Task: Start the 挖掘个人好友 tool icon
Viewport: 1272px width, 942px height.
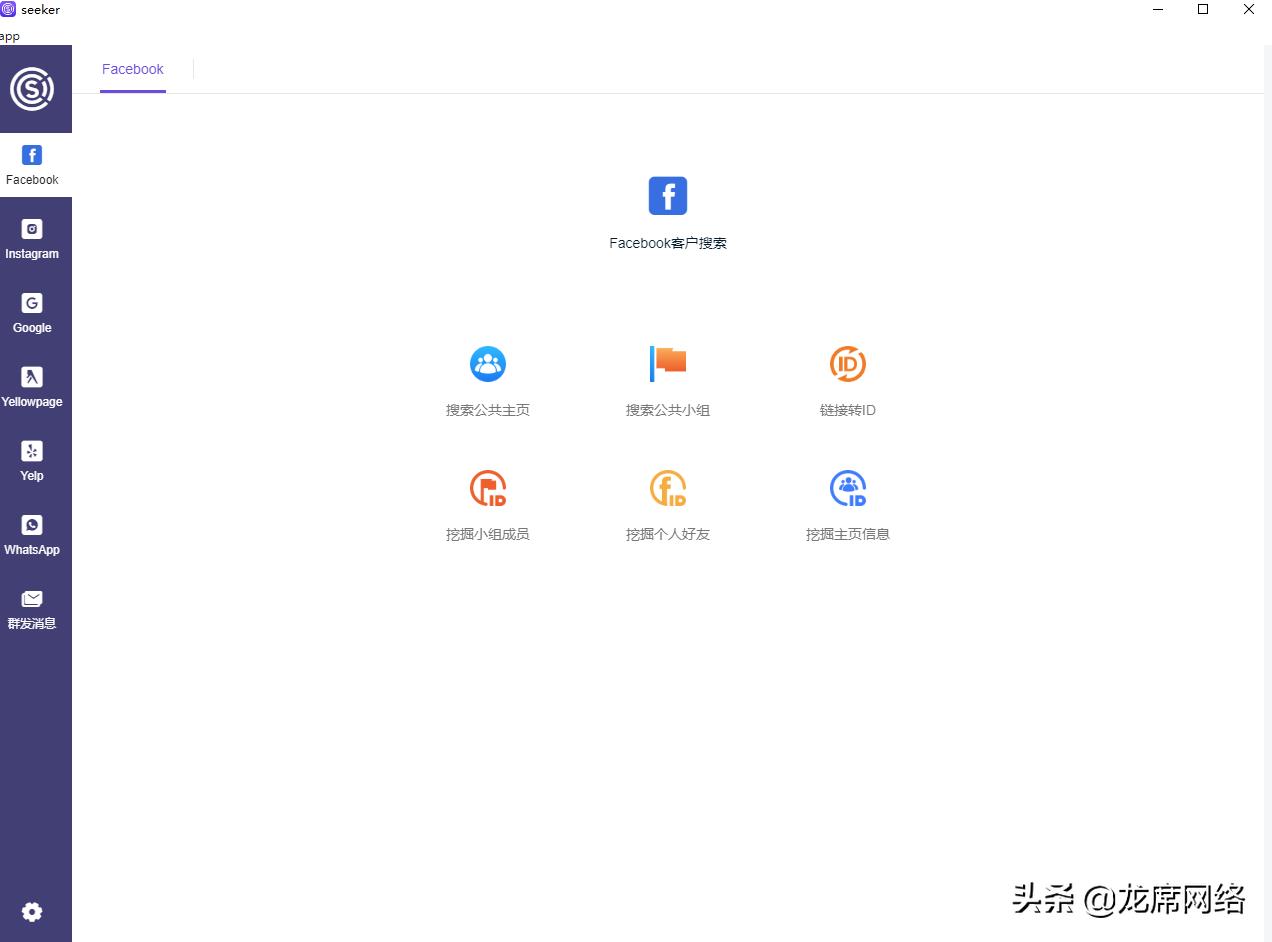Action: [x=668, y=488]
